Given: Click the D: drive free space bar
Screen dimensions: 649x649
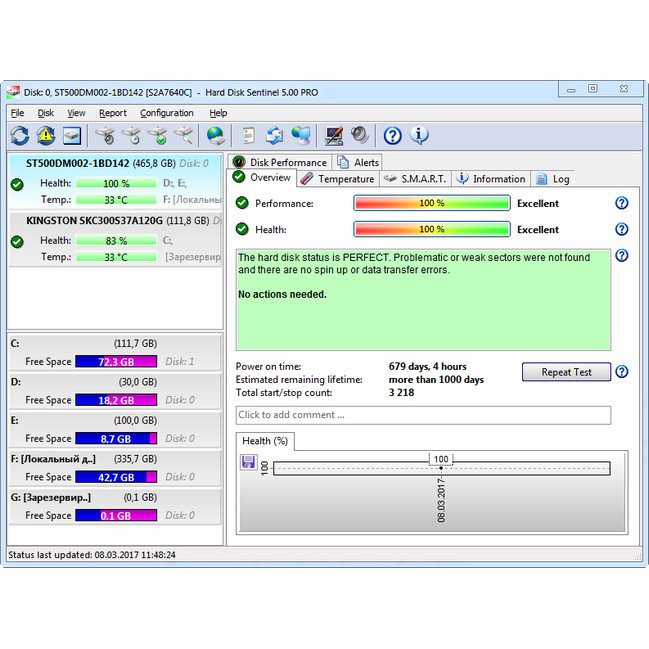Looking at the screenshot, I should (x=116, y=400).
